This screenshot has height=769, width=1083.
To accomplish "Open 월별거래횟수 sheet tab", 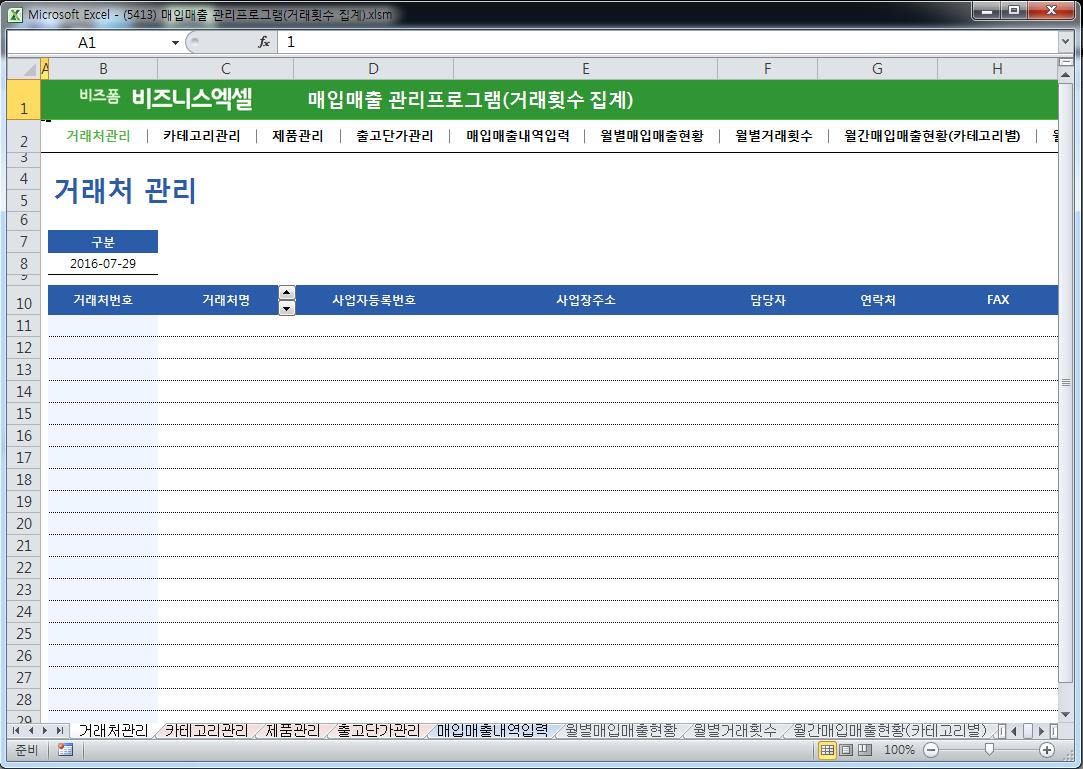I will 735,730.
